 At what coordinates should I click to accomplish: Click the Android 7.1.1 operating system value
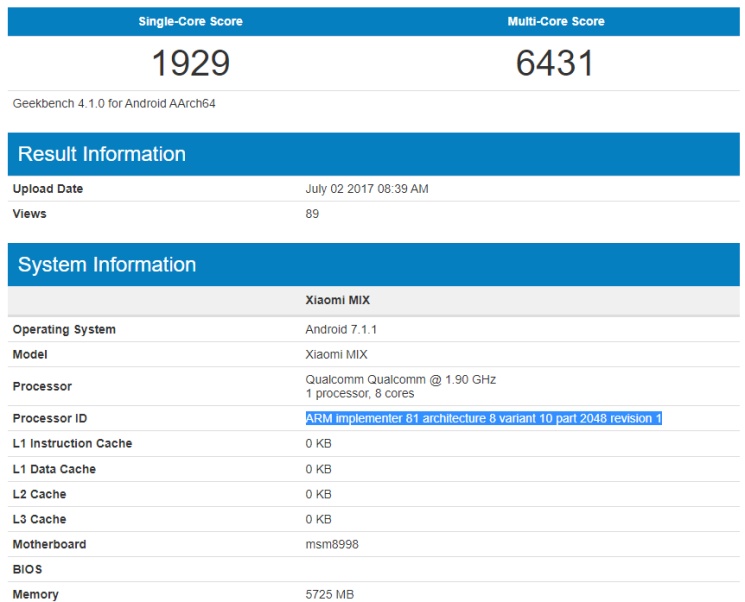point(340,330)
